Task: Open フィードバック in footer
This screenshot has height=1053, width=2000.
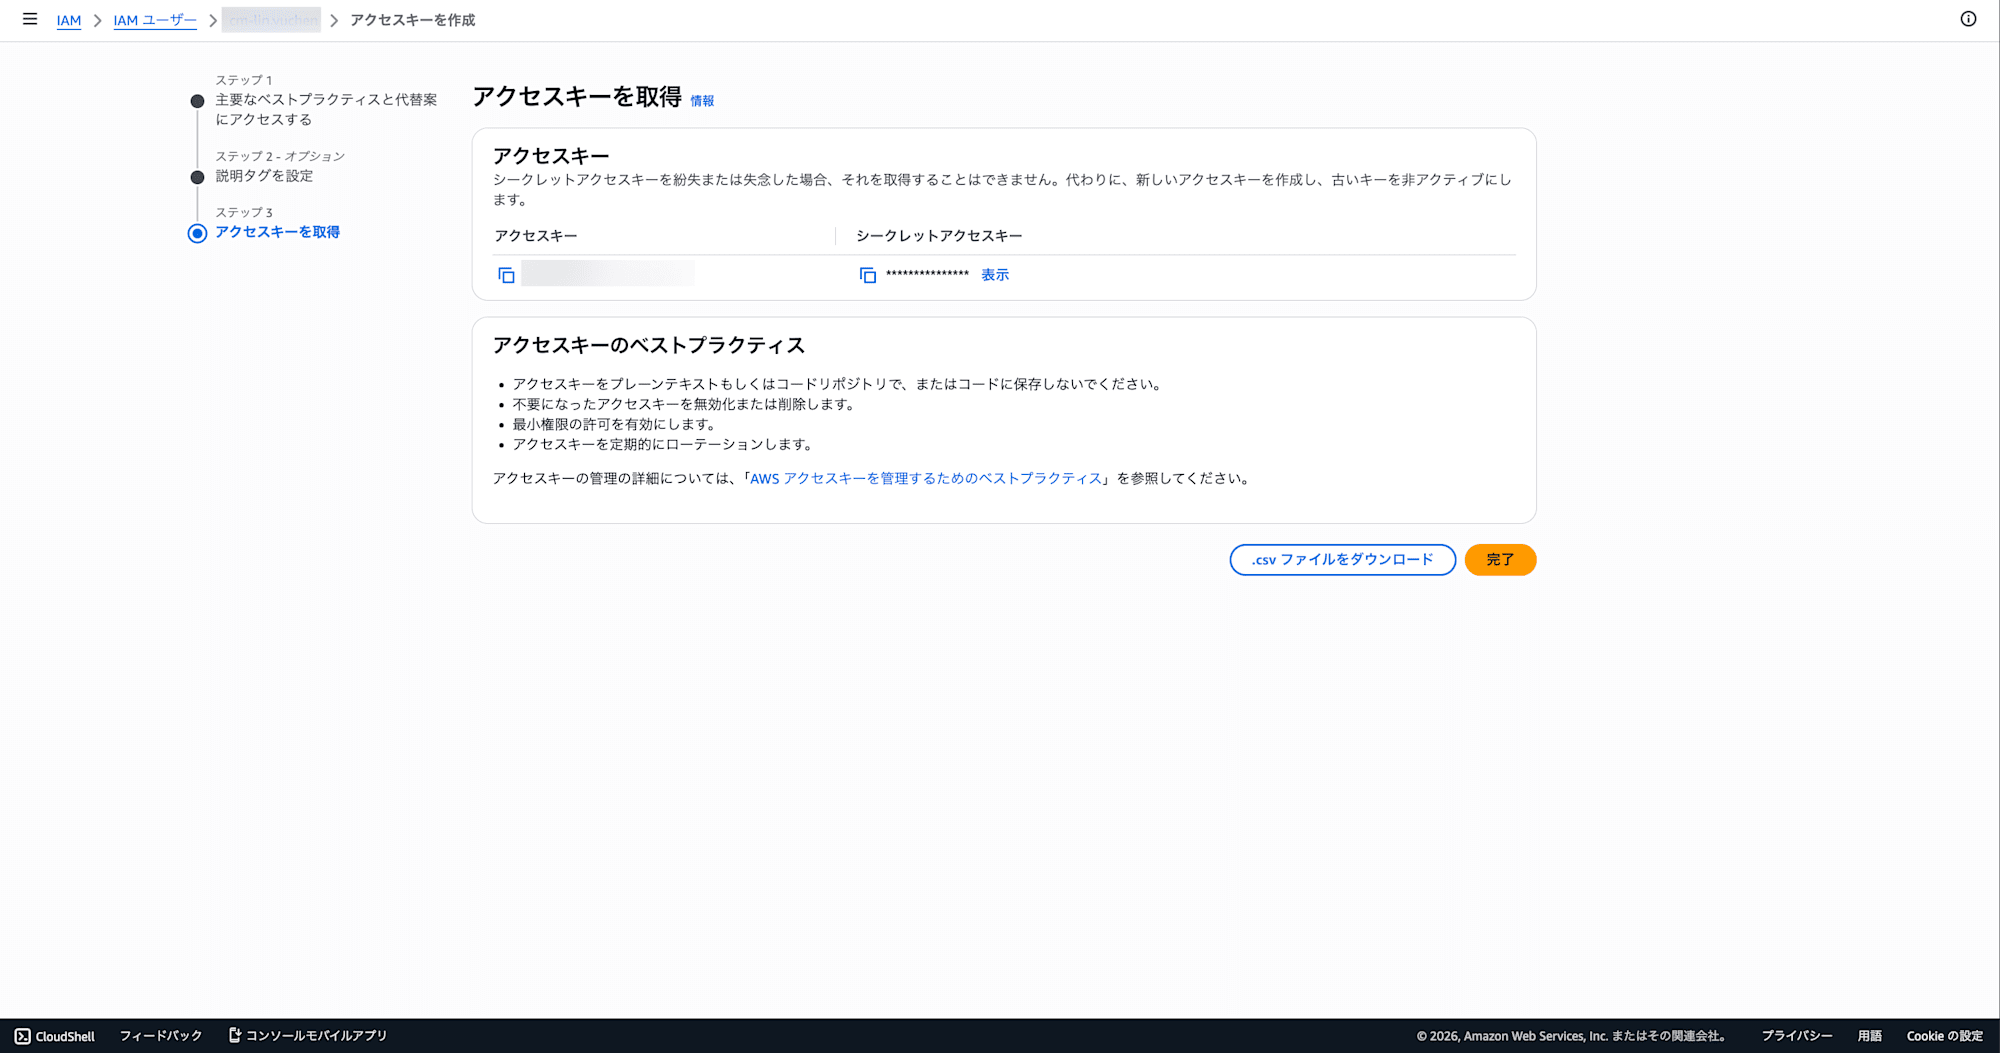Action: click(x=161, y=1036)
